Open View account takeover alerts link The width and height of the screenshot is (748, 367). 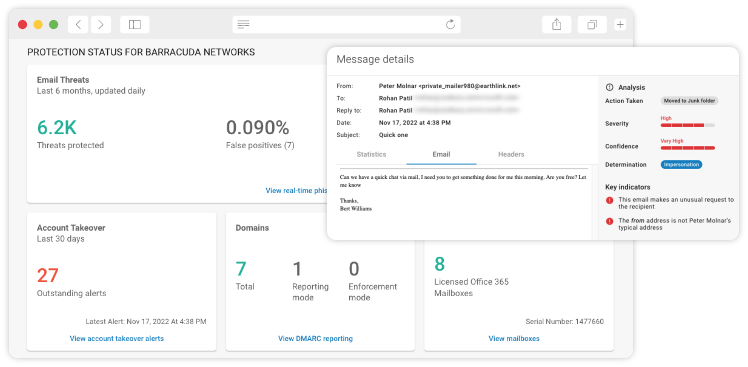[x=117, y=338]
